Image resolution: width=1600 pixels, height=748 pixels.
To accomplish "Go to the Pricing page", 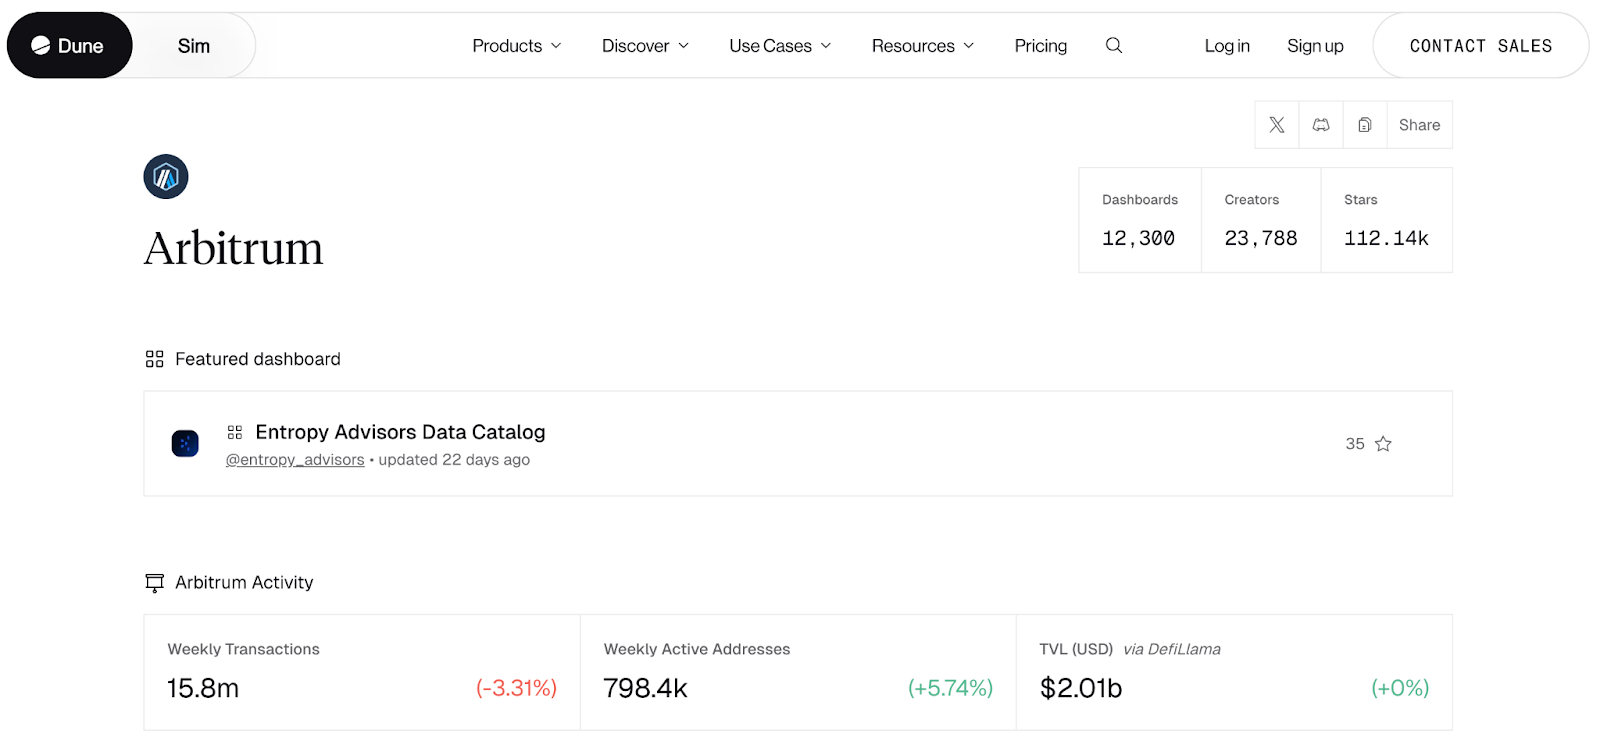I will 1040,46.
